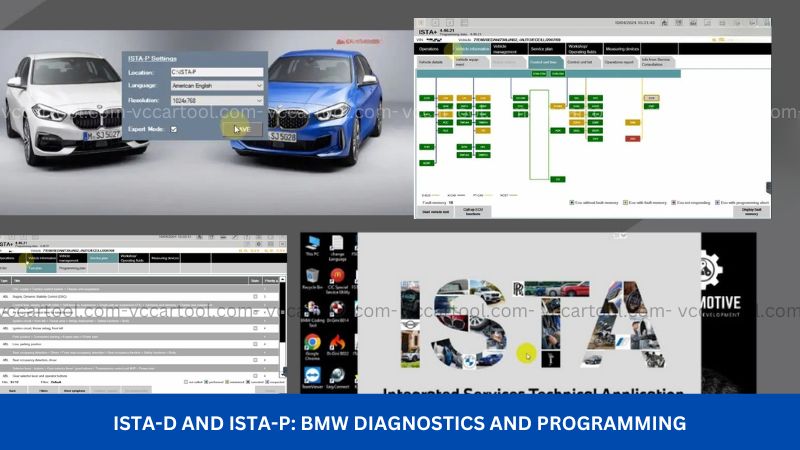Open Operations menu in the top-right ISTA+ window

[433, 49]
